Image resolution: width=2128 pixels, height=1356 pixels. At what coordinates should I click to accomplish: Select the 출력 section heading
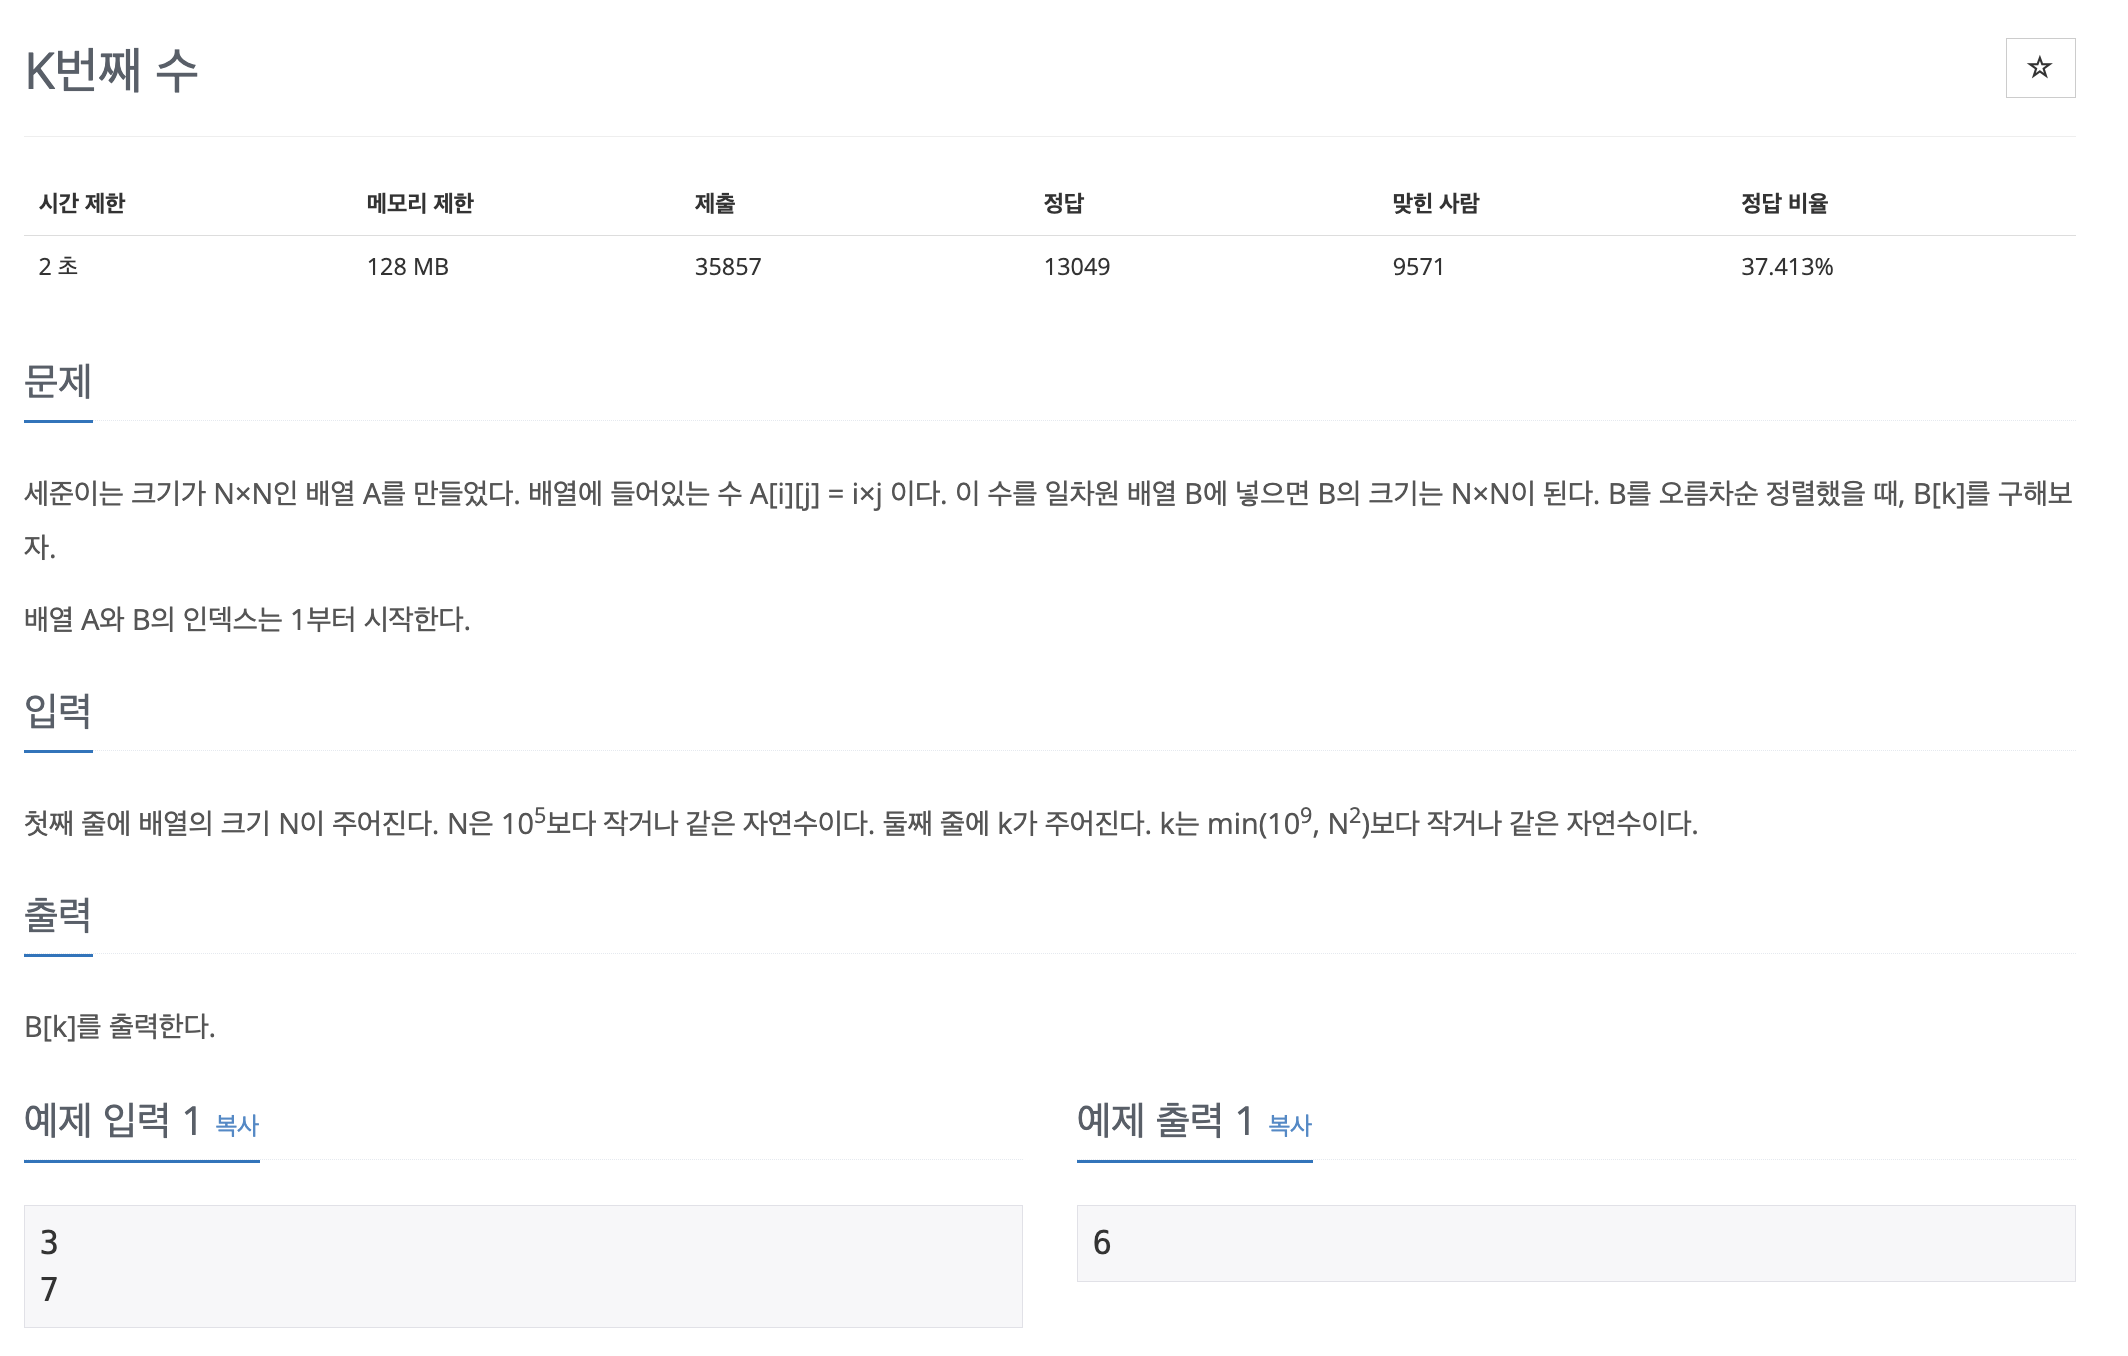coord(58,915)
